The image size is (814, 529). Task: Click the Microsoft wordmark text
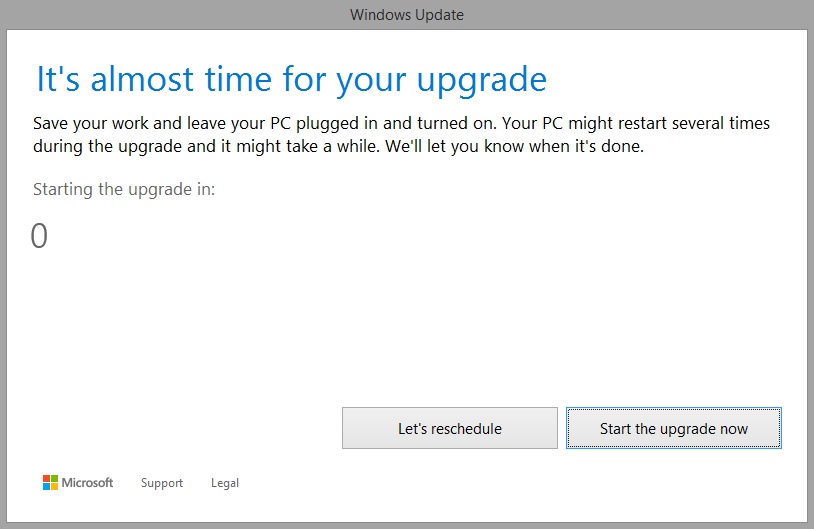pyautogui.click(x=88, y=483)
